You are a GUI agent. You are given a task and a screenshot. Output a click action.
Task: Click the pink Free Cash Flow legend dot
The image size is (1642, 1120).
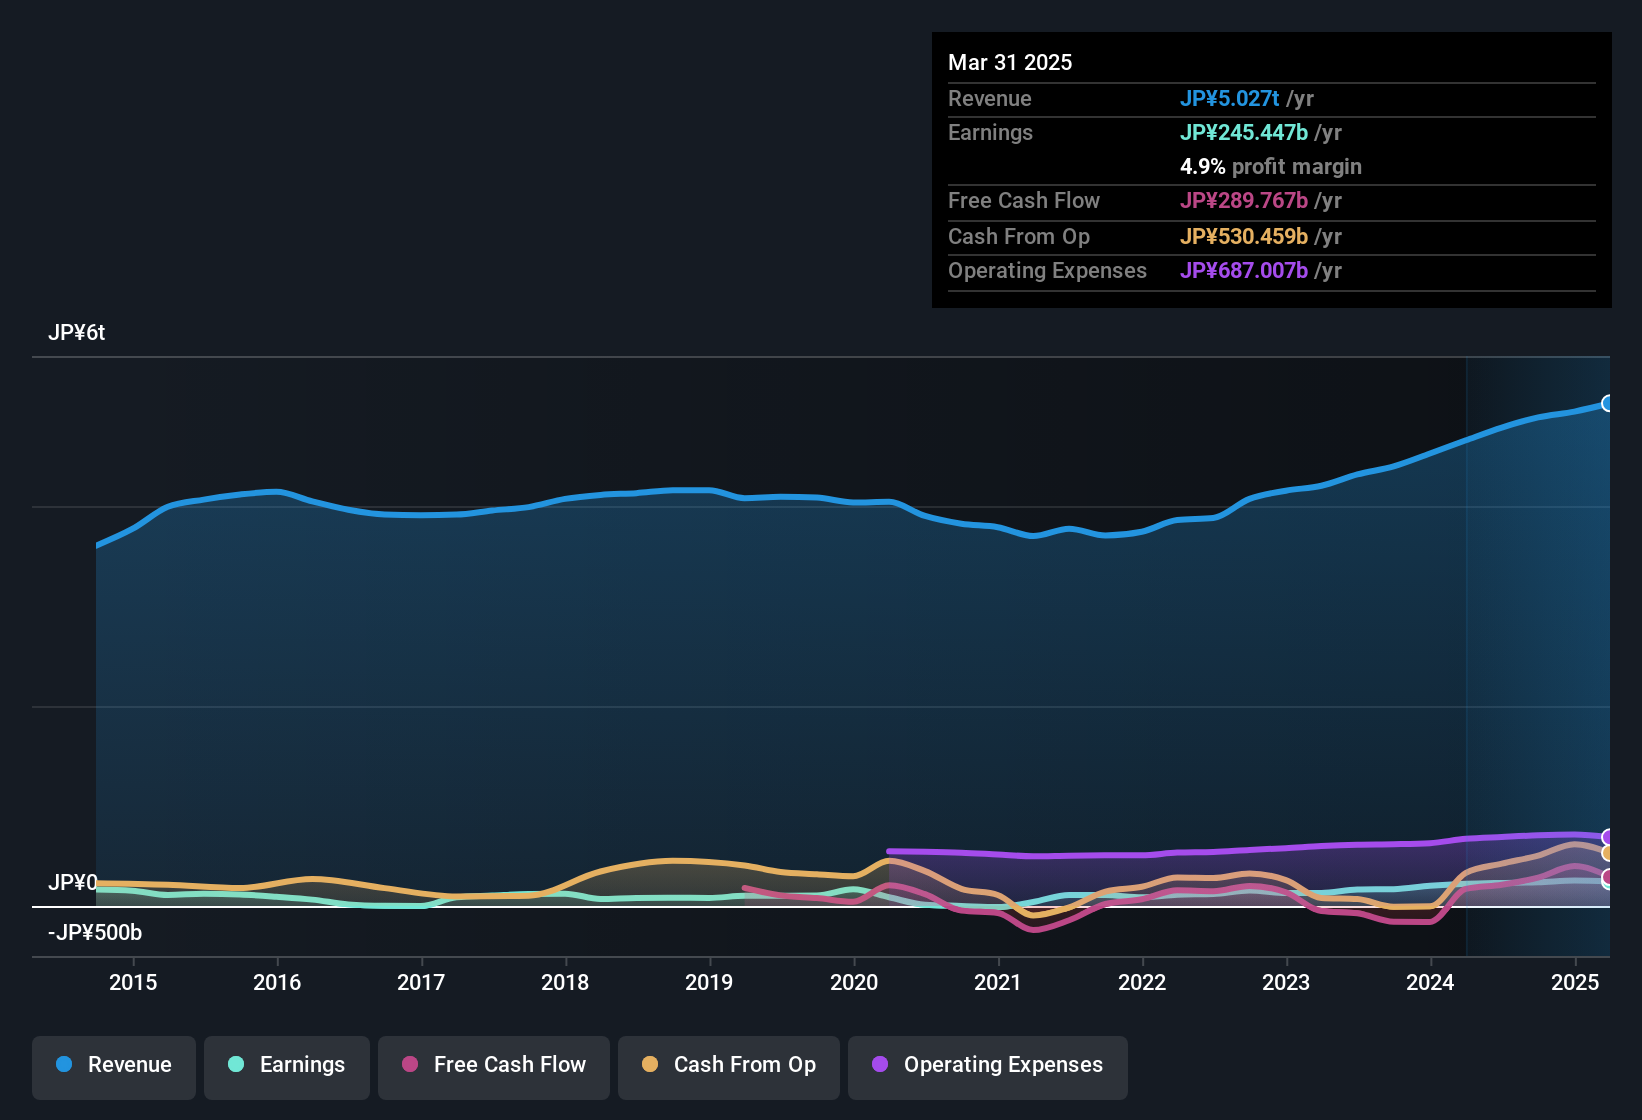pos(409,1065)
